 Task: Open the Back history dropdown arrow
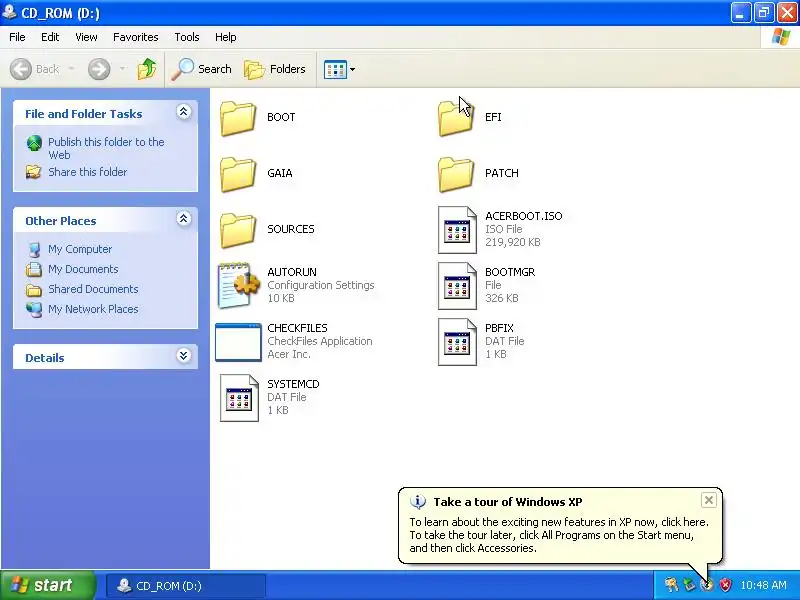click(71, 69)
